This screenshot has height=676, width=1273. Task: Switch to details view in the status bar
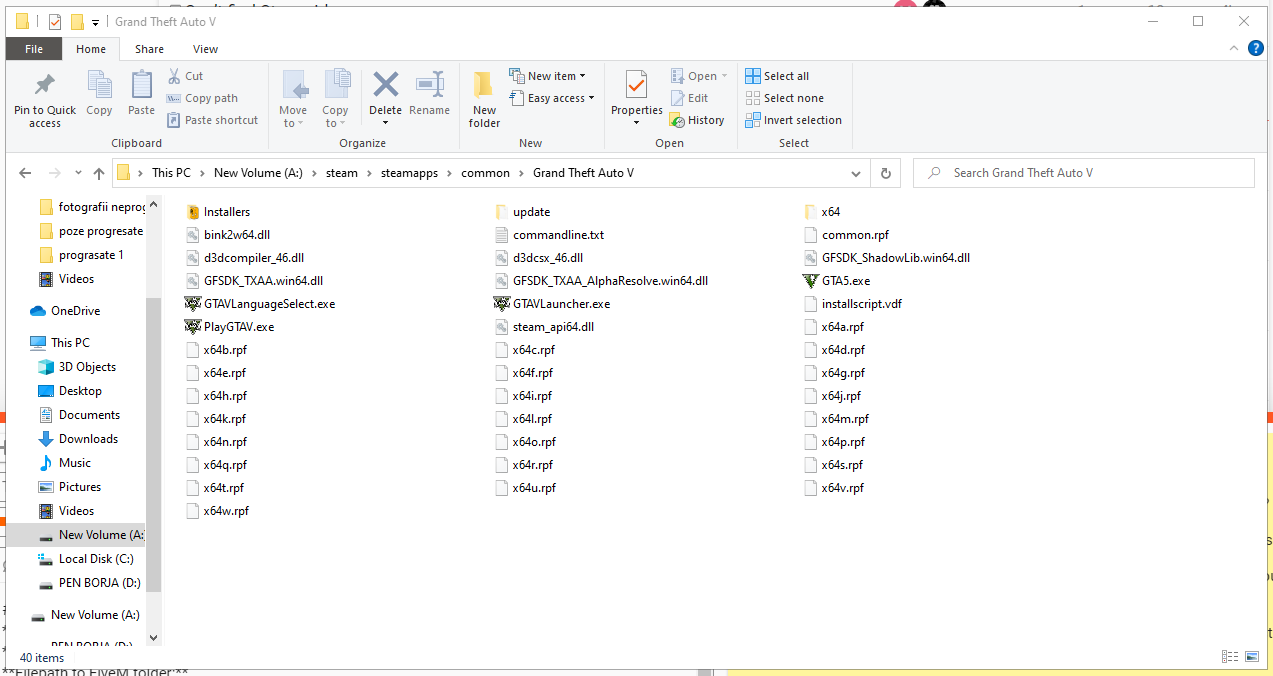tap(1229, 657)
